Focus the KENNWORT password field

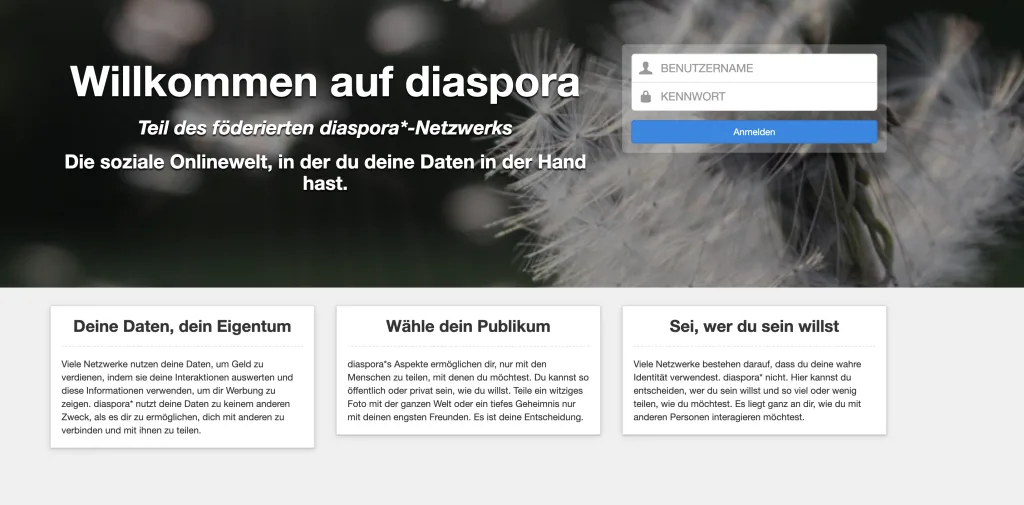coord(760,97)
